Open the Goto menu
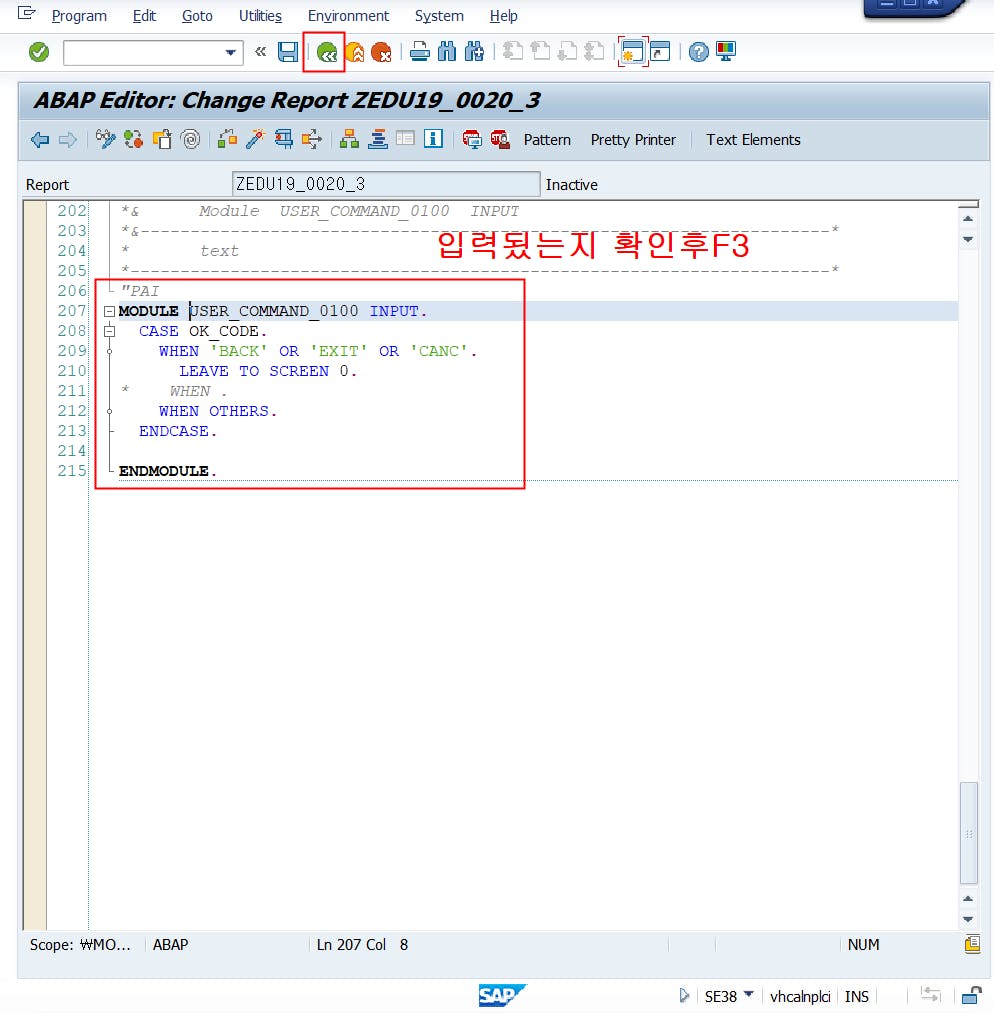 pos(197,16)
